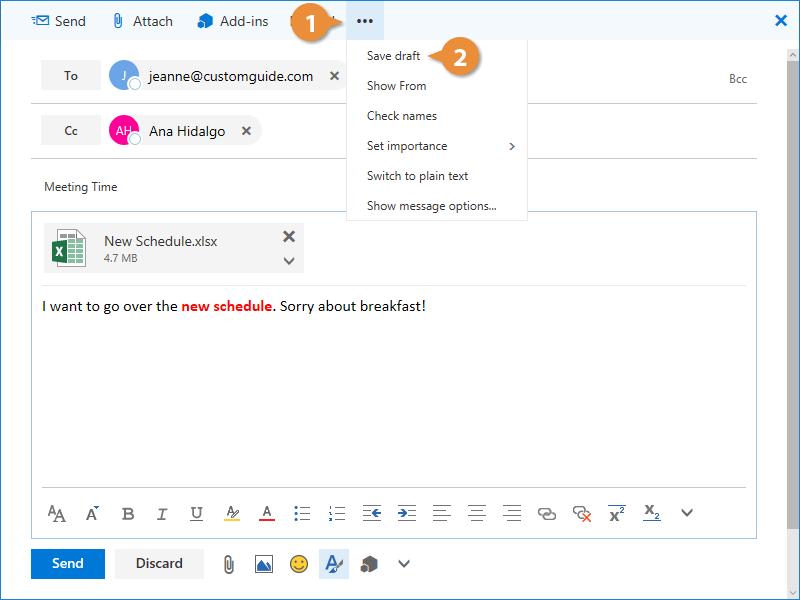Click the paperclip icon next to Discard

point(229,564)
